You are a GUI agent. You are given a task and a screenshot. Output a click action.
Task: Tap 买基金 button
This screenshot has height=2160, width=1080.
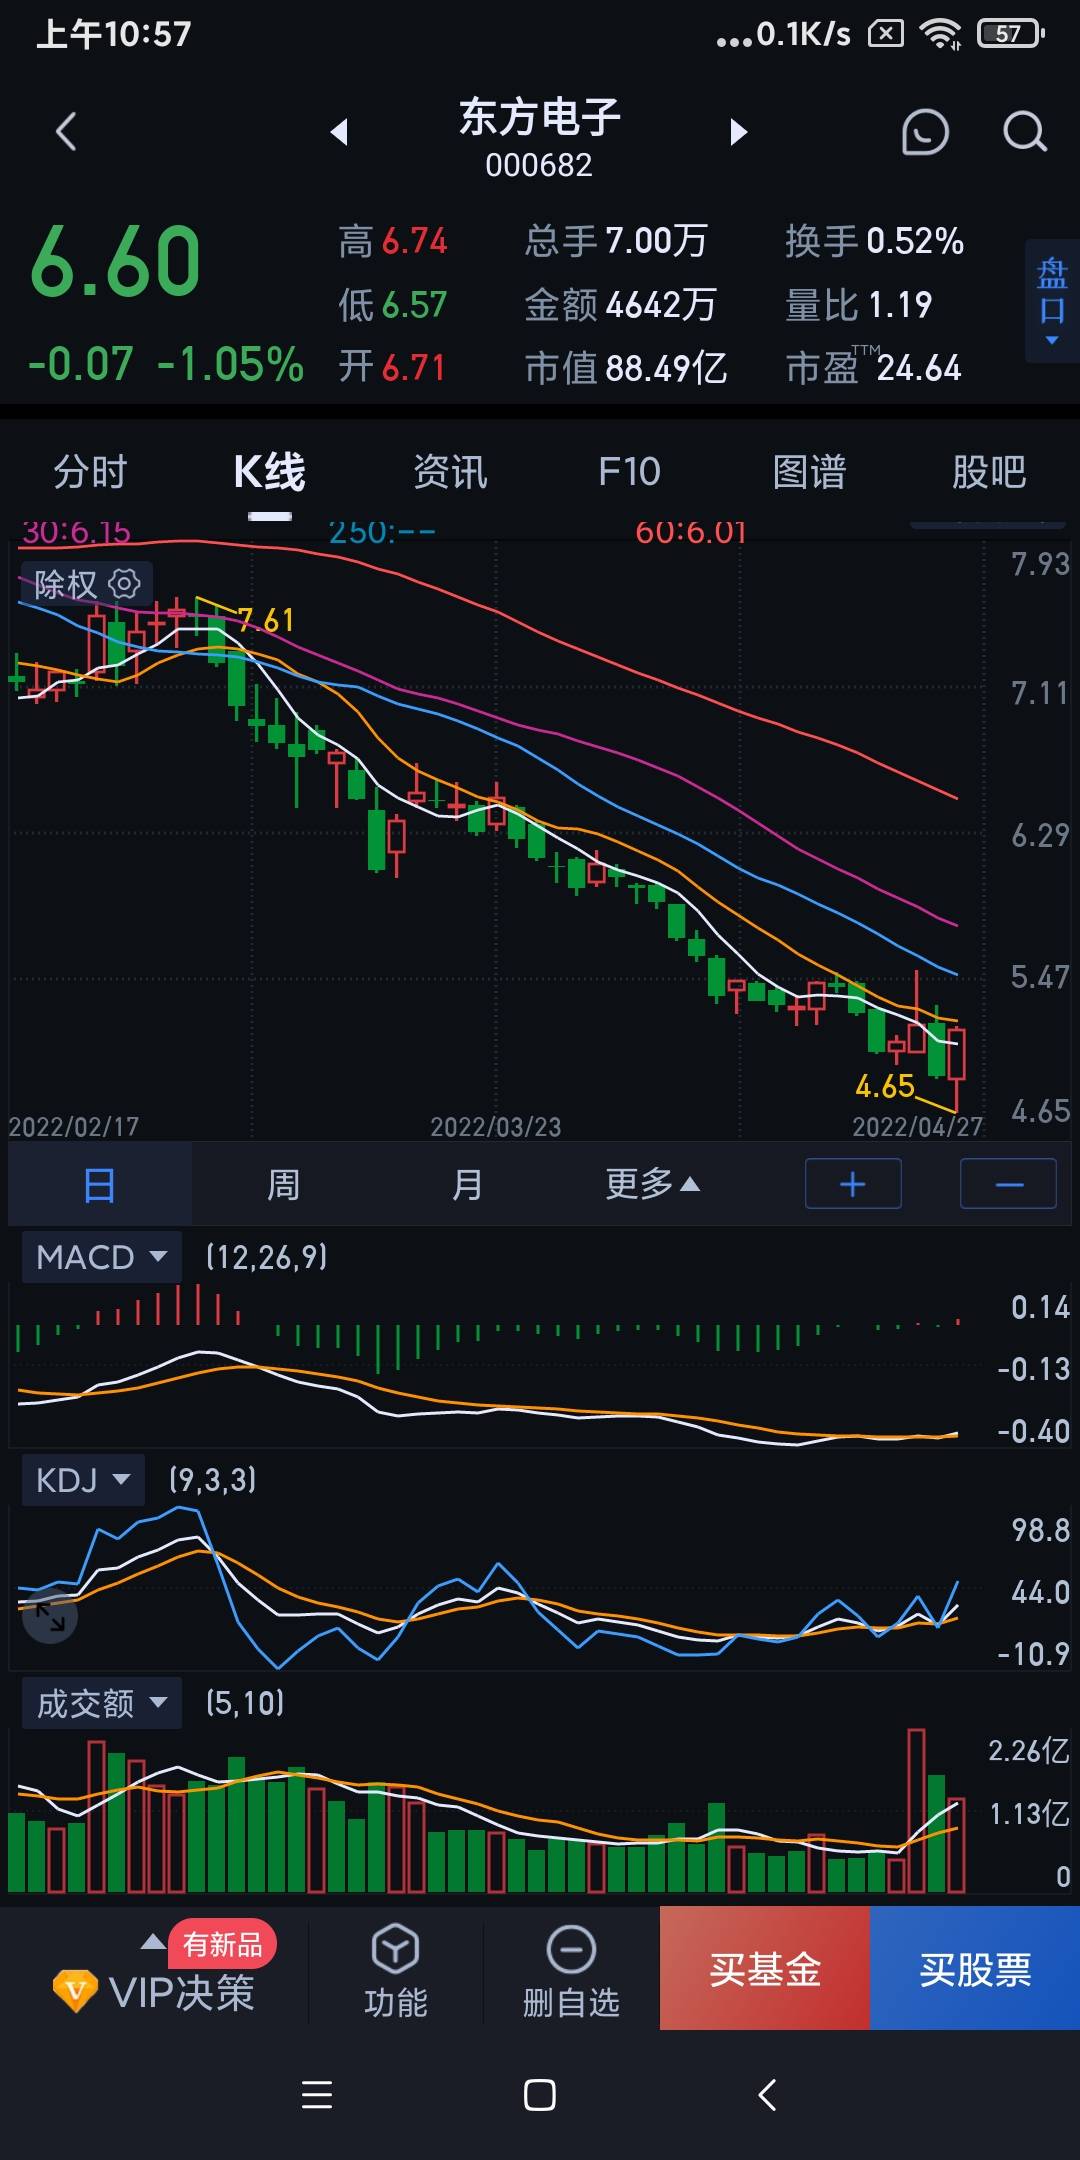point(765,1968)
